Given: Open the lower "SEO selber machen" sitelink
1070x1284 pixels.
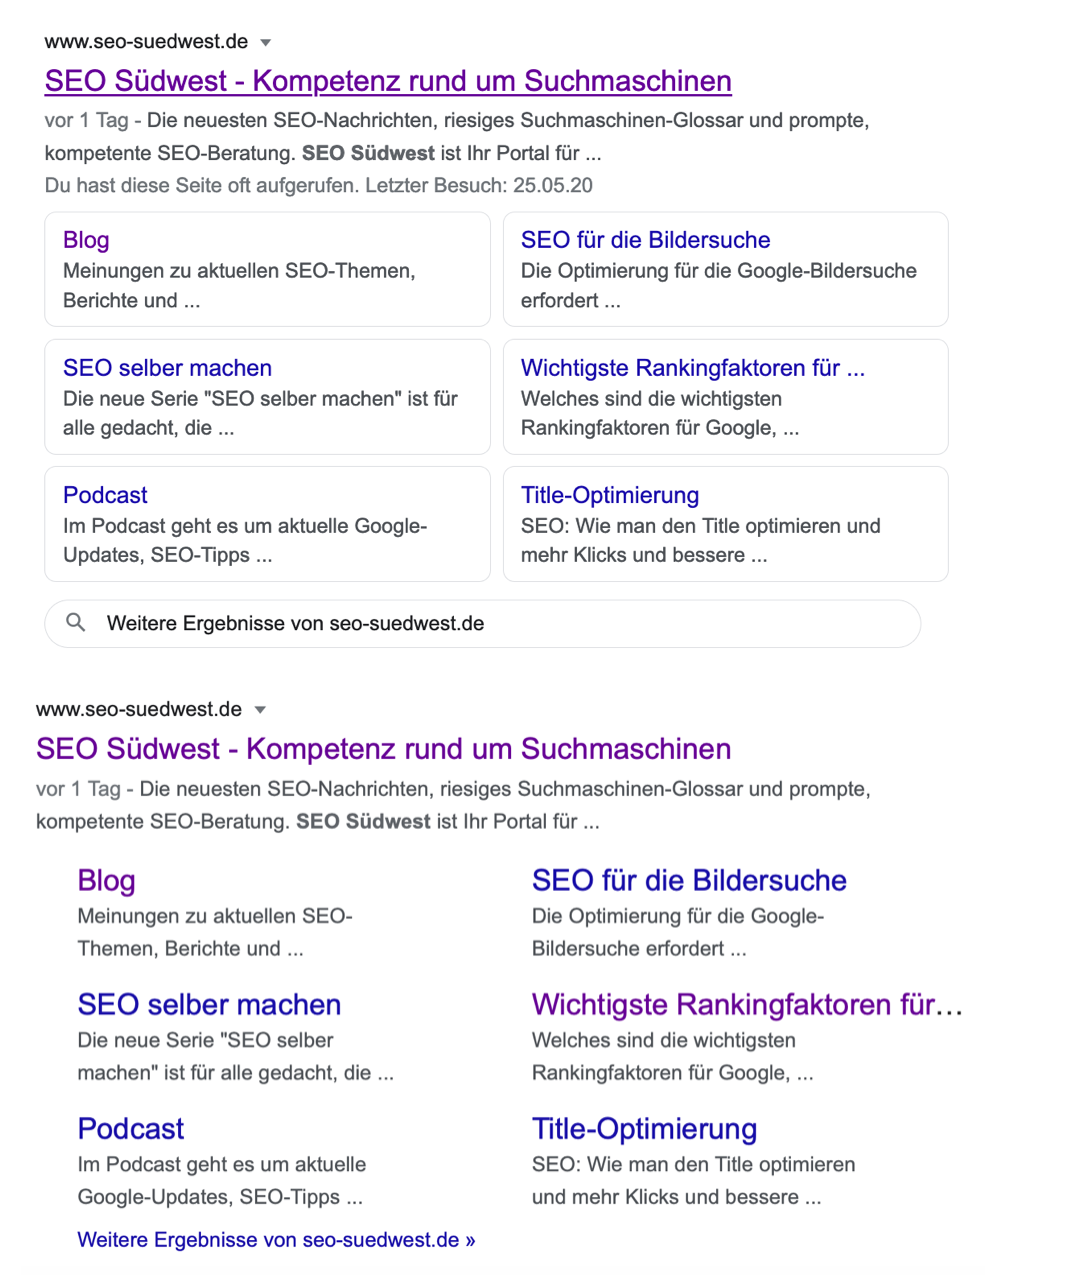Looking at the screenshot, I should (x=209, y=1005).
